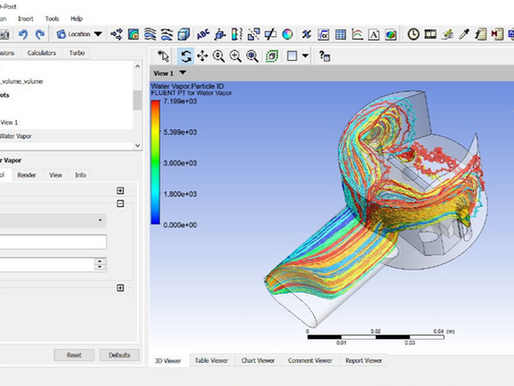Screen dimensions: 514x386
Task: Insert a Coordinate Frame
Action: [x=220, y=34]
